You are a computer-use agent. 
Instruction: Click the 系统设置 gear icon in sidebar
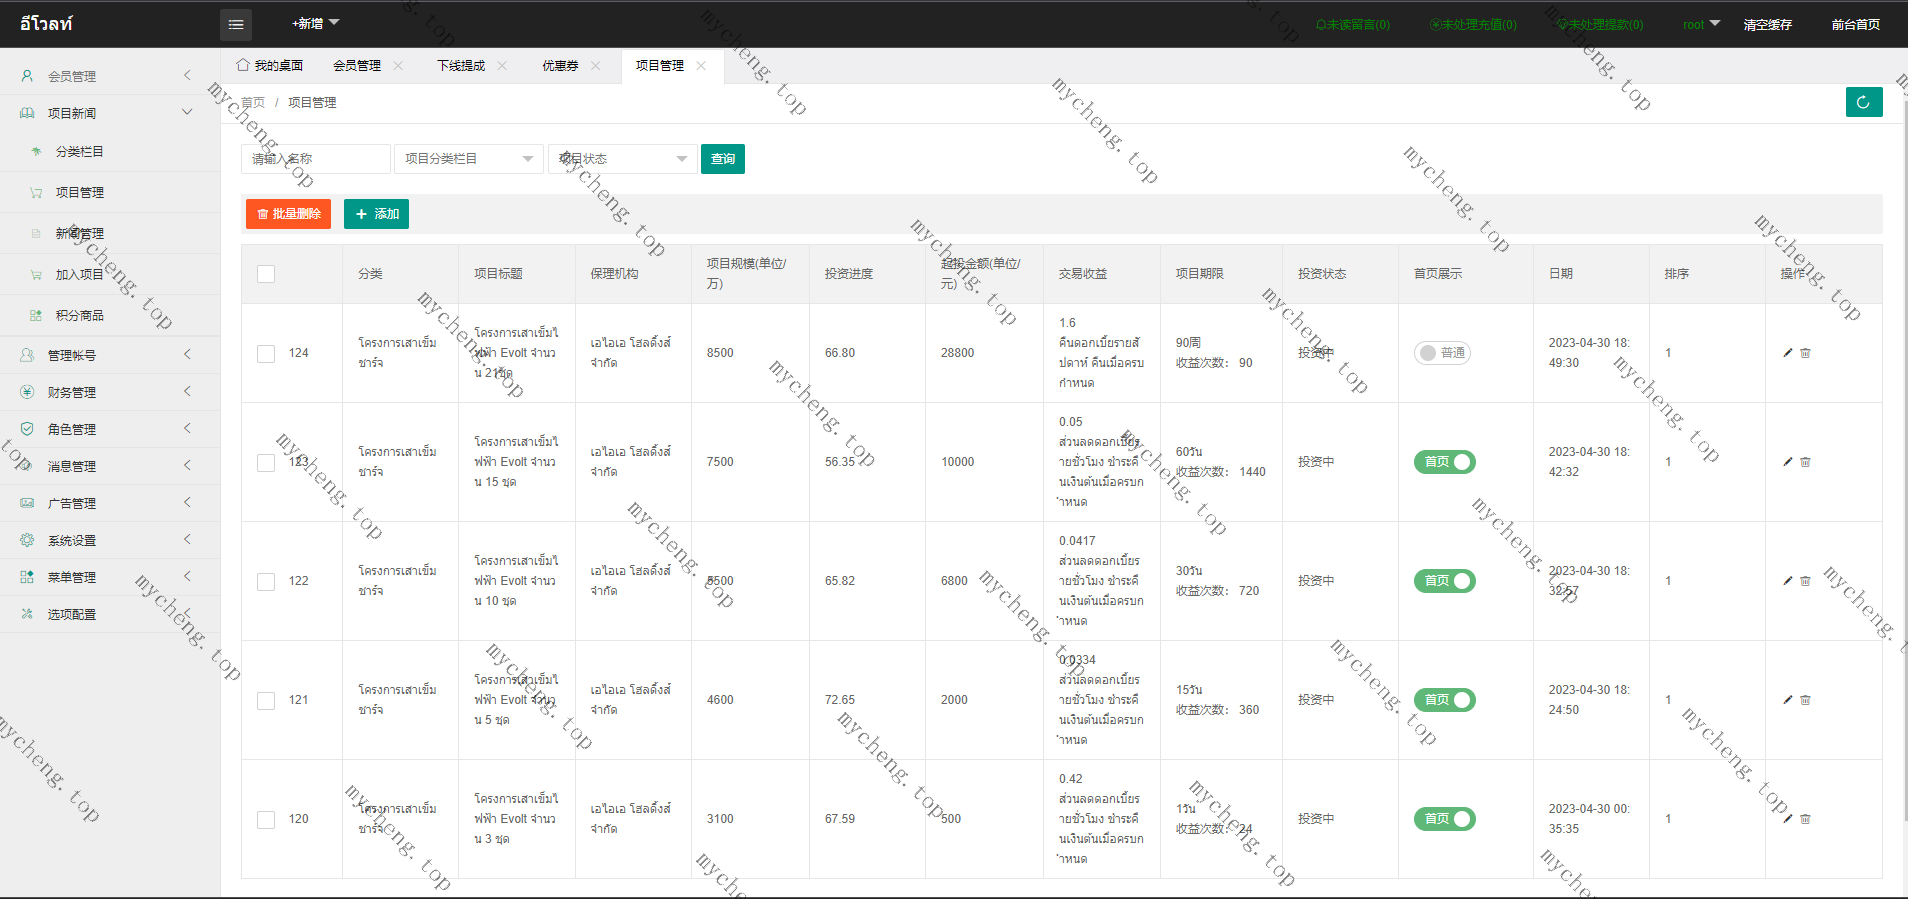point(27,540)
